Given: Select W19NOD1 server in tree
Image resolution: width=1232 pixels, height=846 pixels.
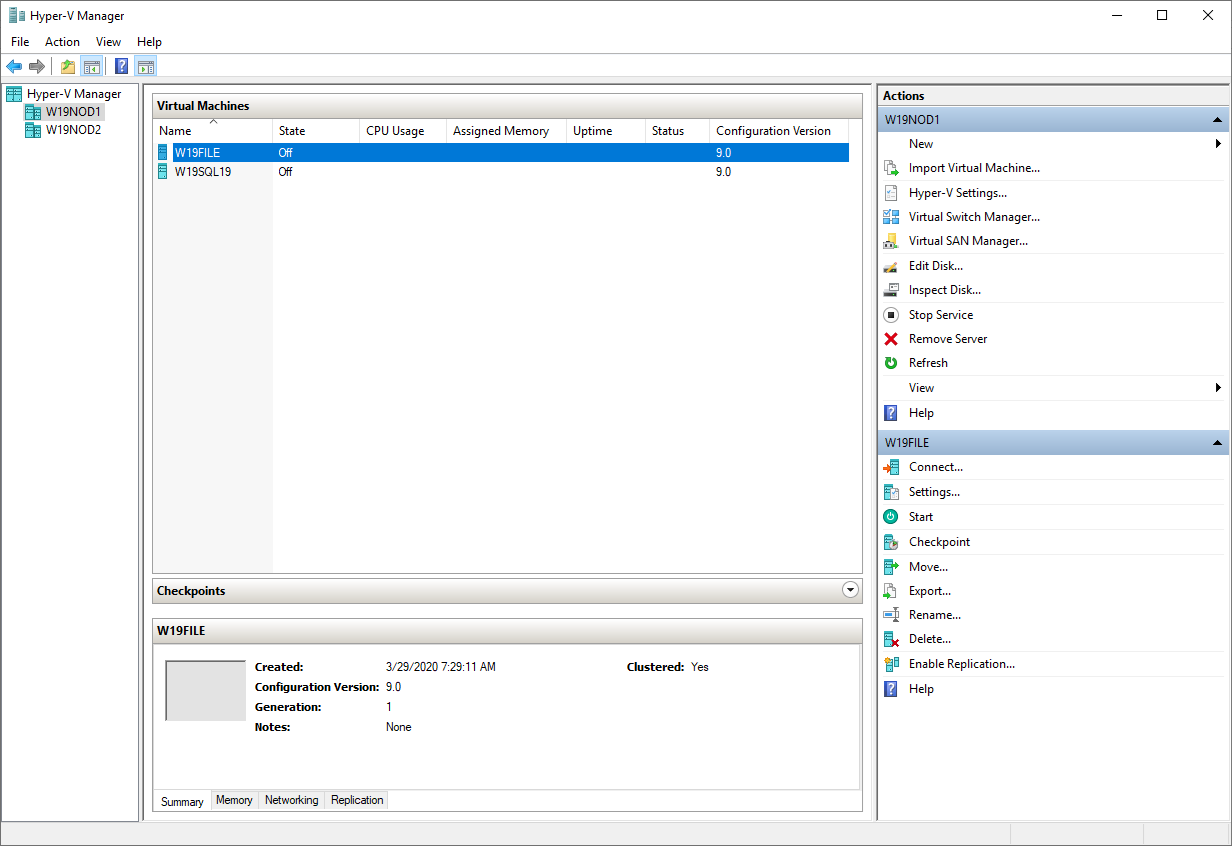Looking at the screenshot, I should (x=73, y=112).
